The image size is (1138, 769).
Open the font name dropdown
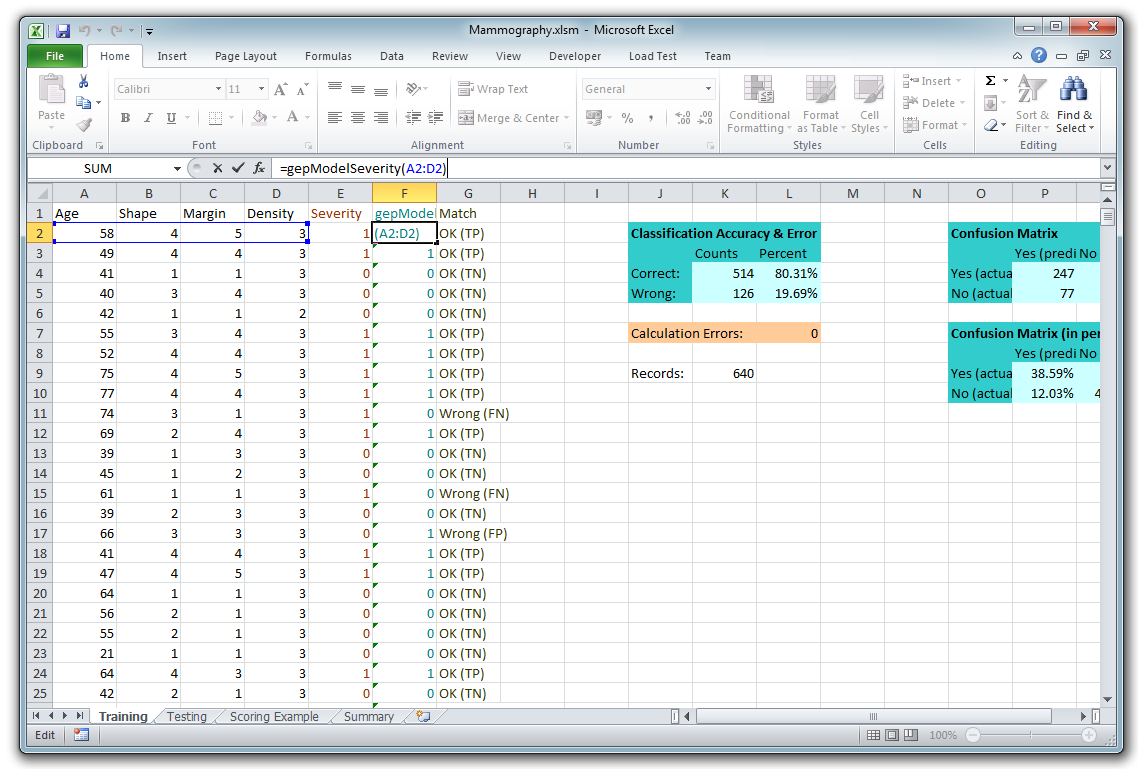[218, 89]
